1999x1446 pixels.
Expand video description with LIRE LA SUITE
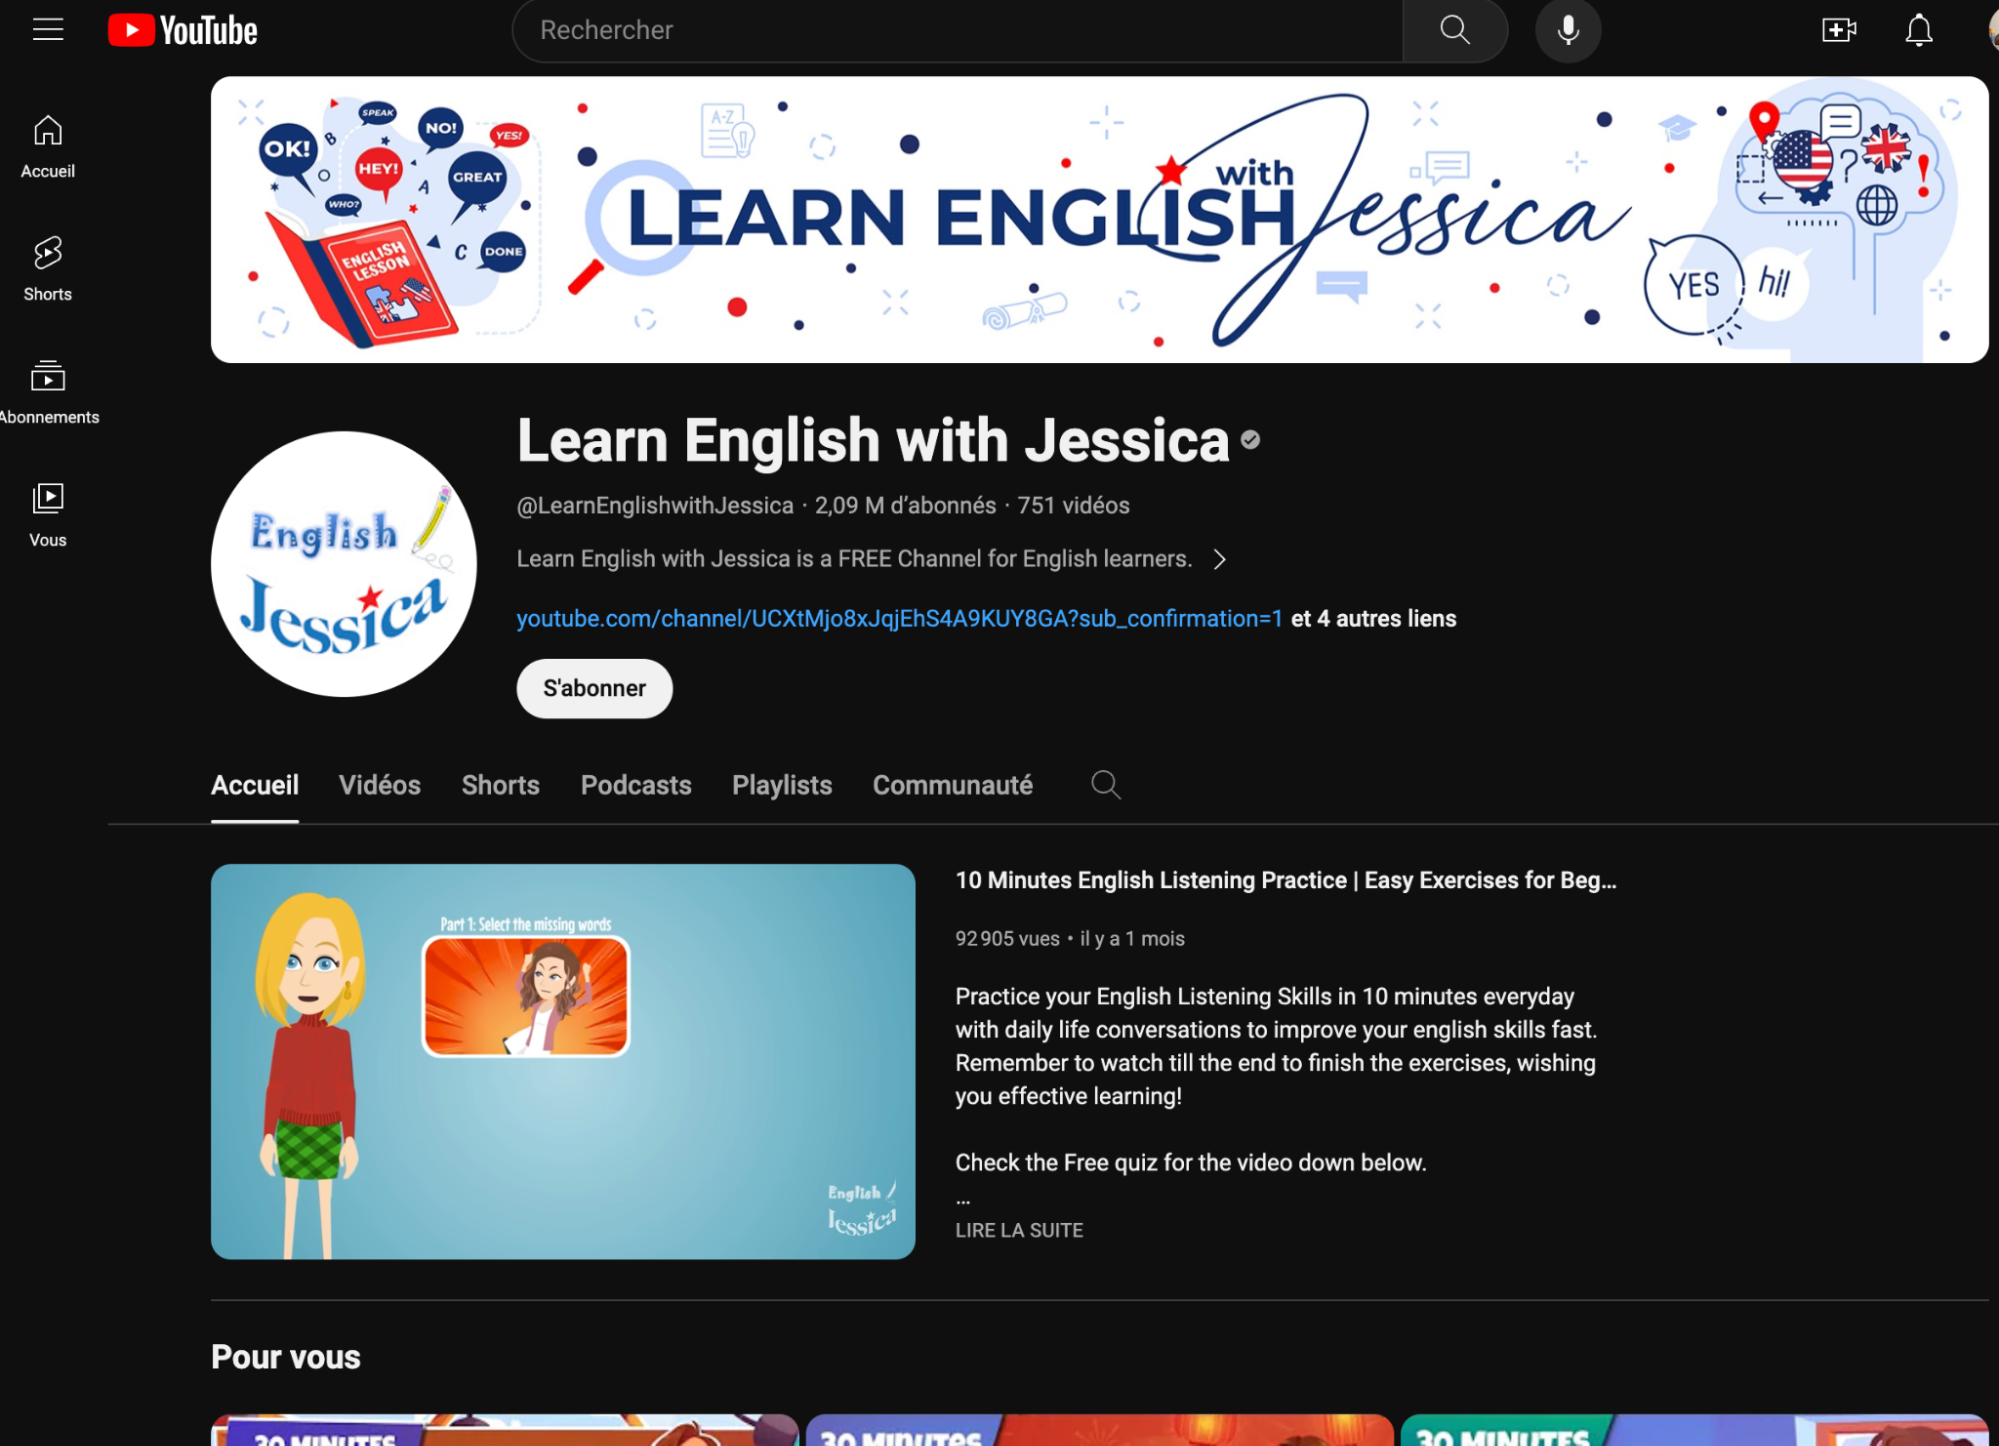(1018, 1230)
